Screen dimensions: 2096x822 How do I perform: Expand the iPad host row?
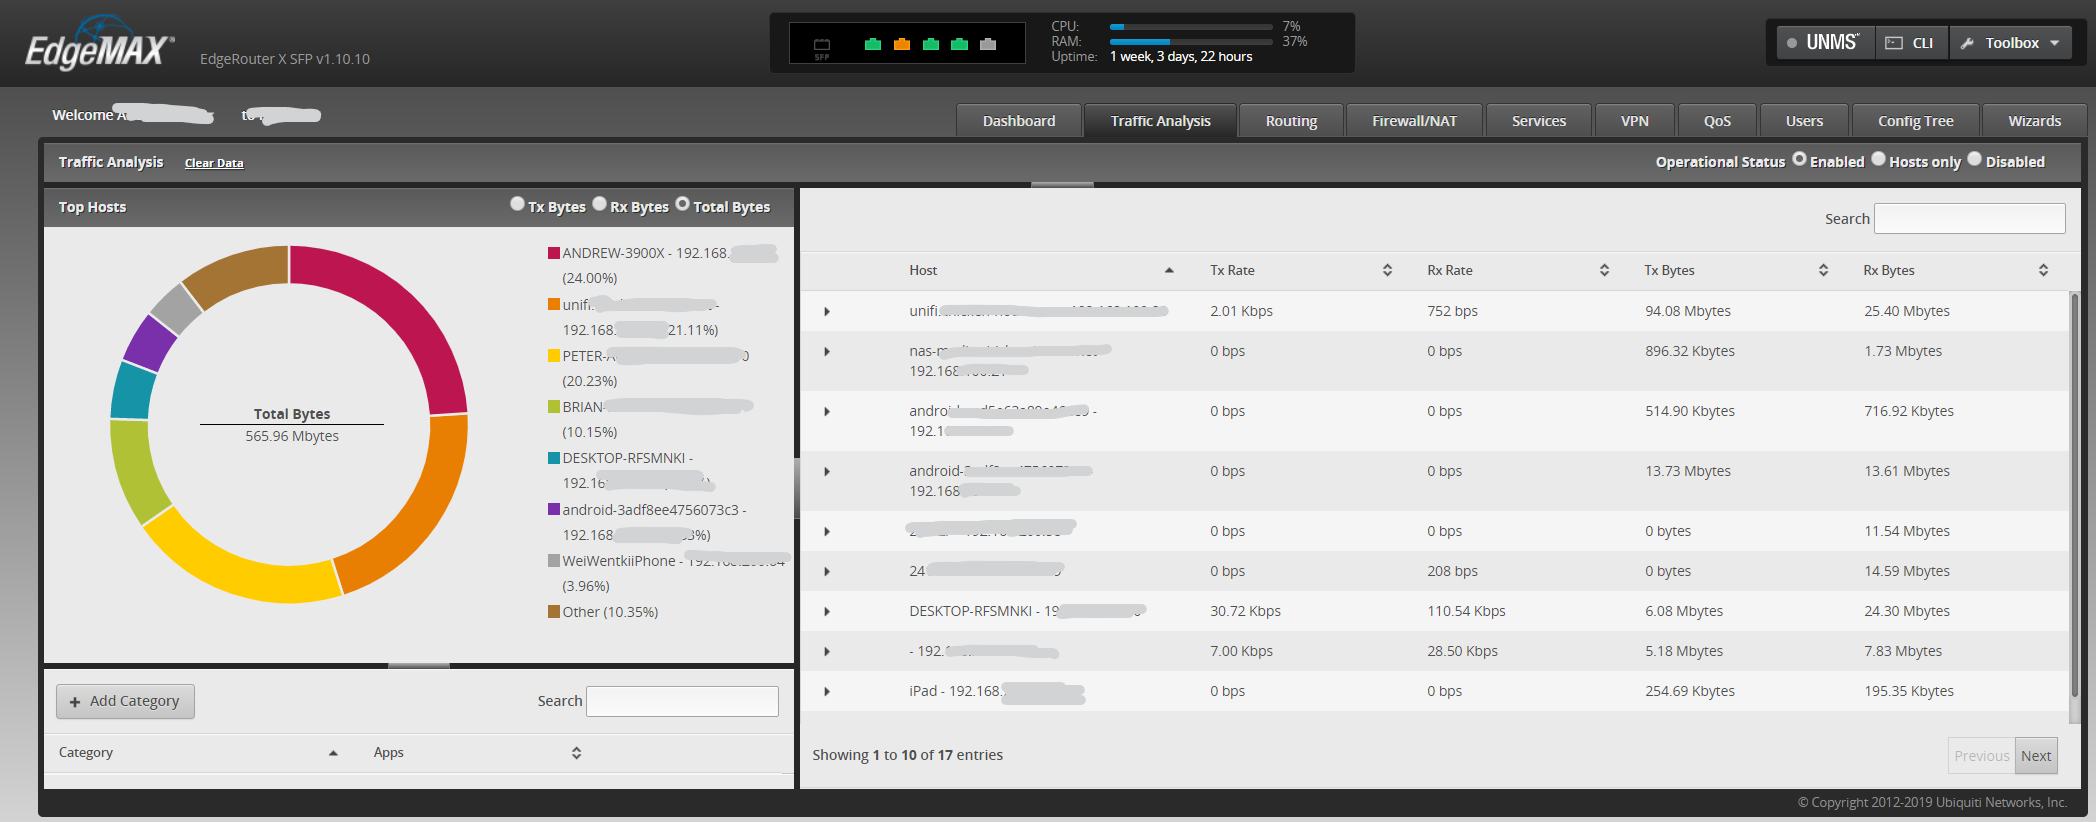pyautogui.click(x=827, y=692)
